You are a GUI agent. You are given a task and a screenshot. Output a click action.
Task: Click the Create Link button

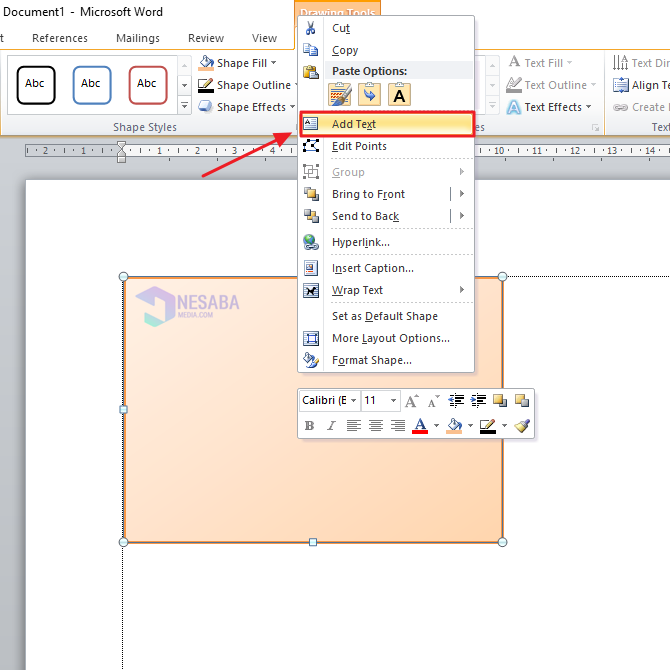(641, 107)
